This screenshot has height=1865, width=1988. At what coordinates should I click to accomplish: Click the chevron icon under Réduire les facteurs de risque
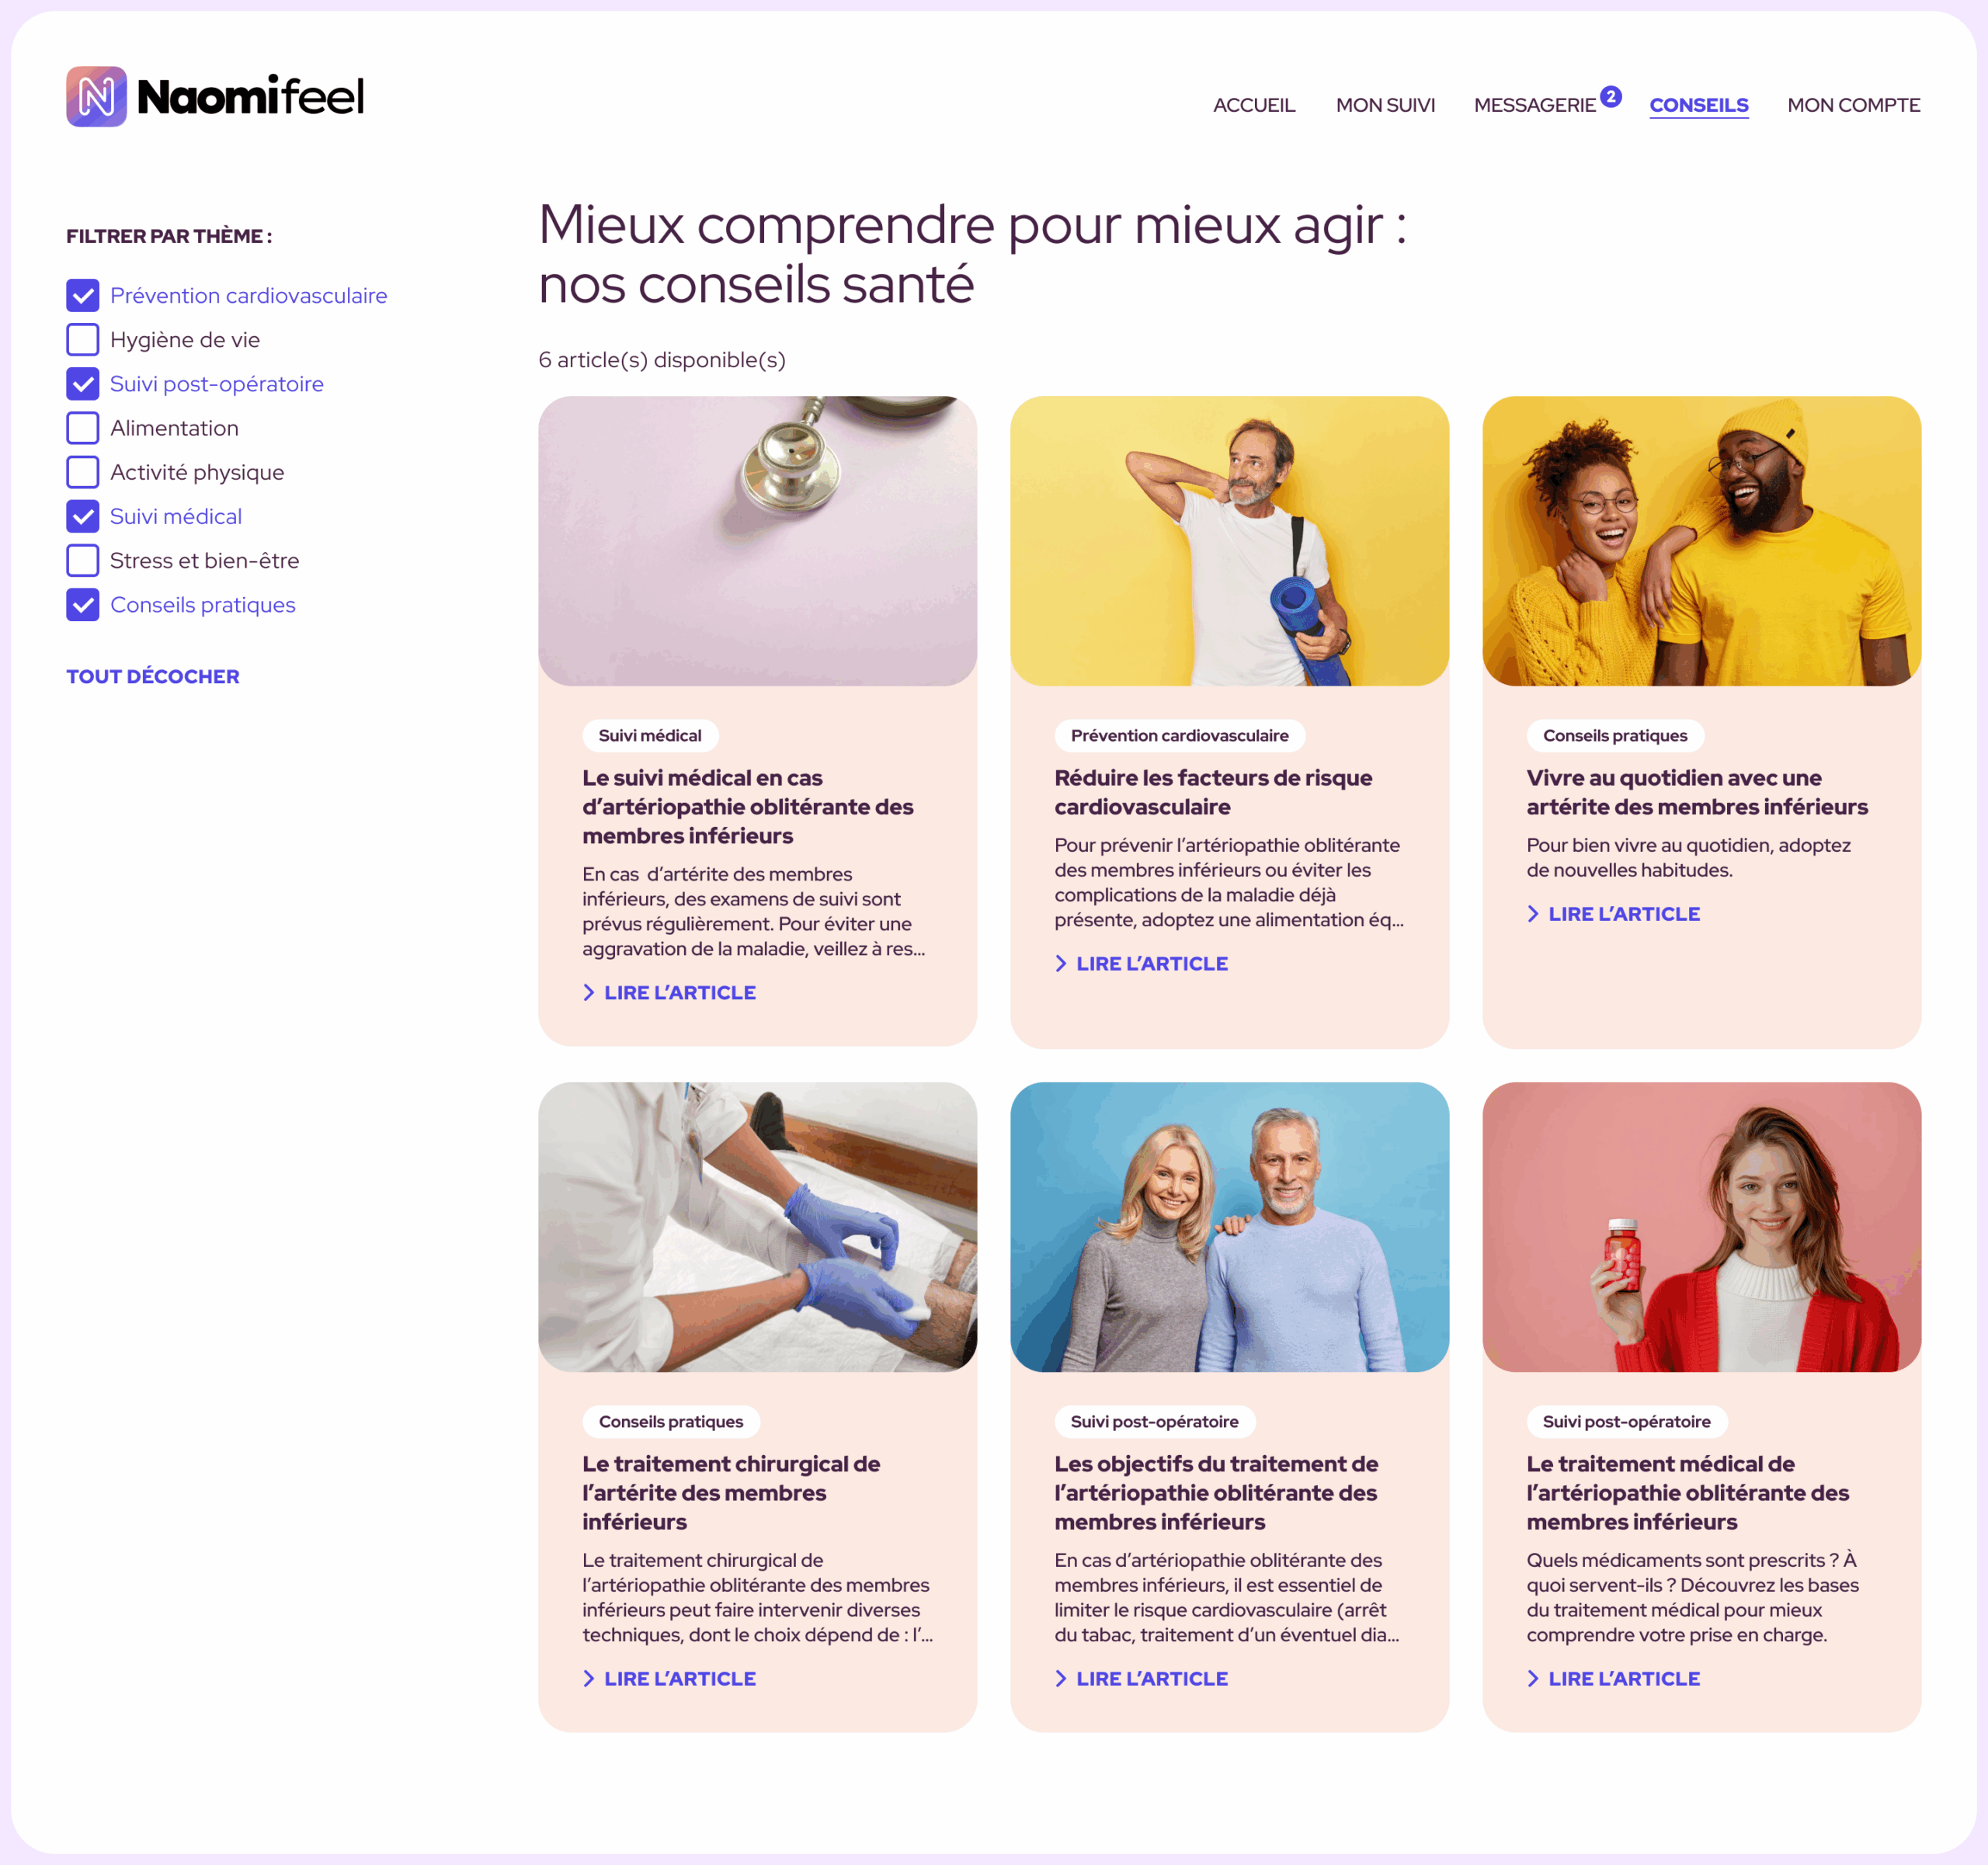pos(1061,963)
